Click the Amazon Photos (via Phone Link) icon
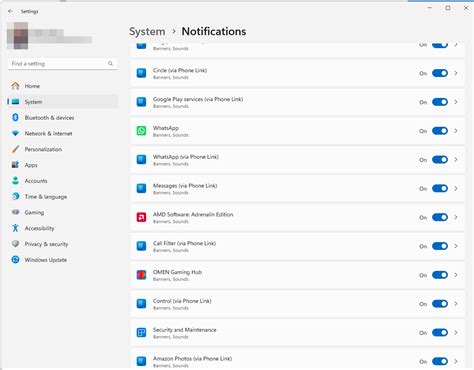Screen dimensions: 474x370 pyautogui.click(x=141, y=361)
